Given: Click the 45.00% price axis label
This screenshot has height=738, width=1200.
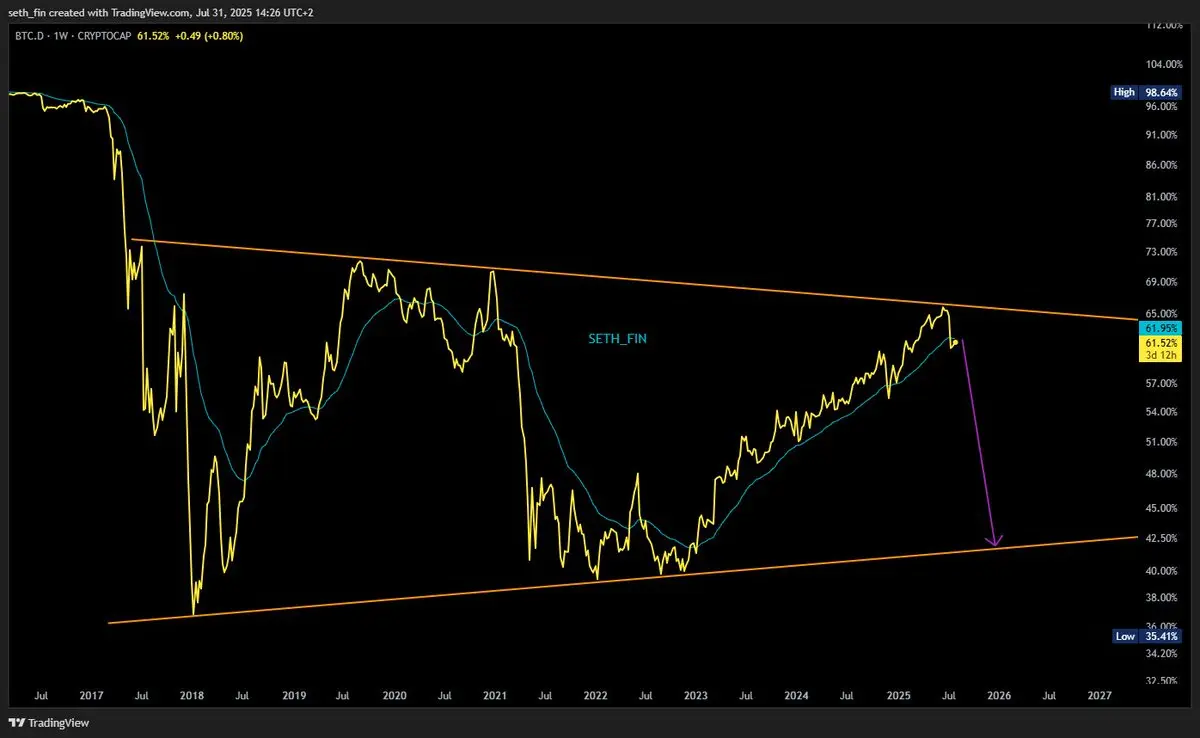Looking at the screenshot, I should point(1163,508).
